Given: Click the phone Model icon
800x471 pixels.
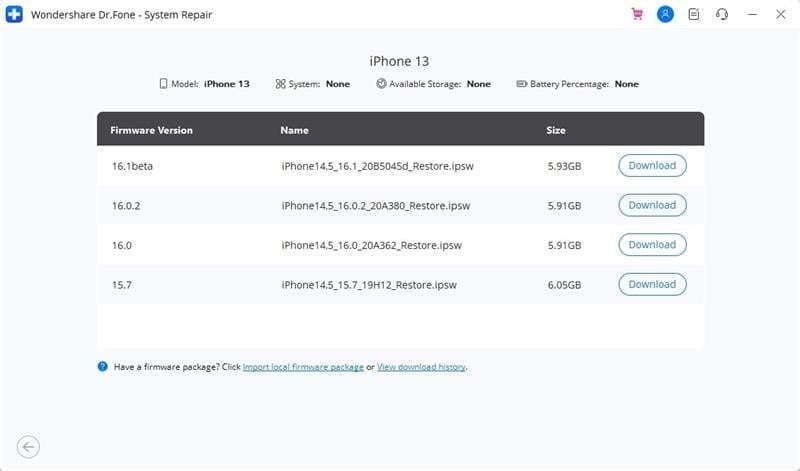Looking at the screenshot, I should click(163, 84).
